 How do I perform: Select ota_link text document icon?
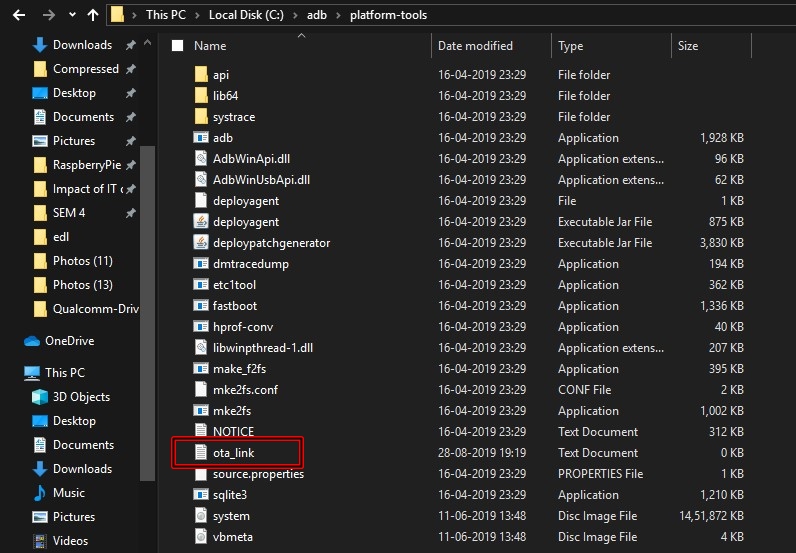[x=202, y=452]
